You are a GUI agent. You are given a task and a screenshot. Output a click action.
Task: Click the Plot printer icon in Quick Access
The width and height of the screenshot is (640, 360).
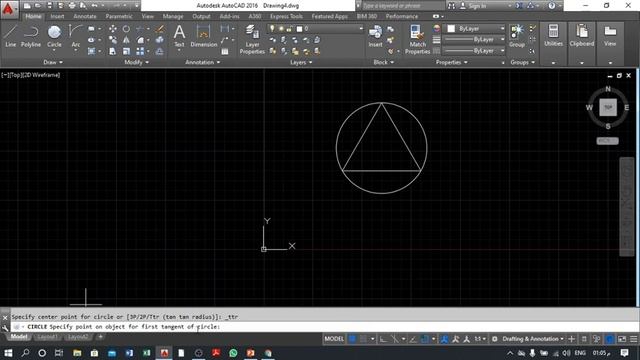click(x=72, y=6)
